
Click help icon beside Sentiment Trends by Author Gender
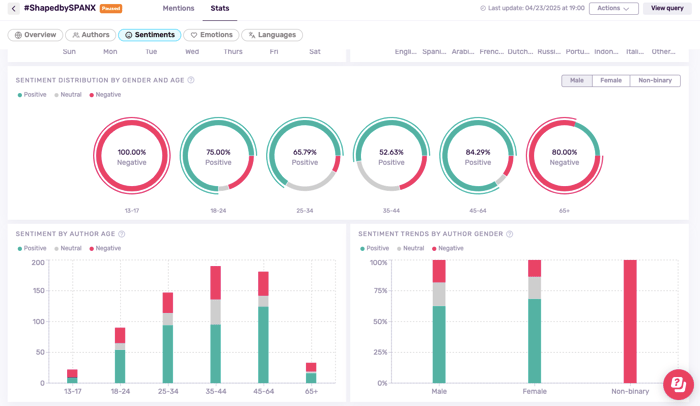pyautogui.click(x=509, y=234)
